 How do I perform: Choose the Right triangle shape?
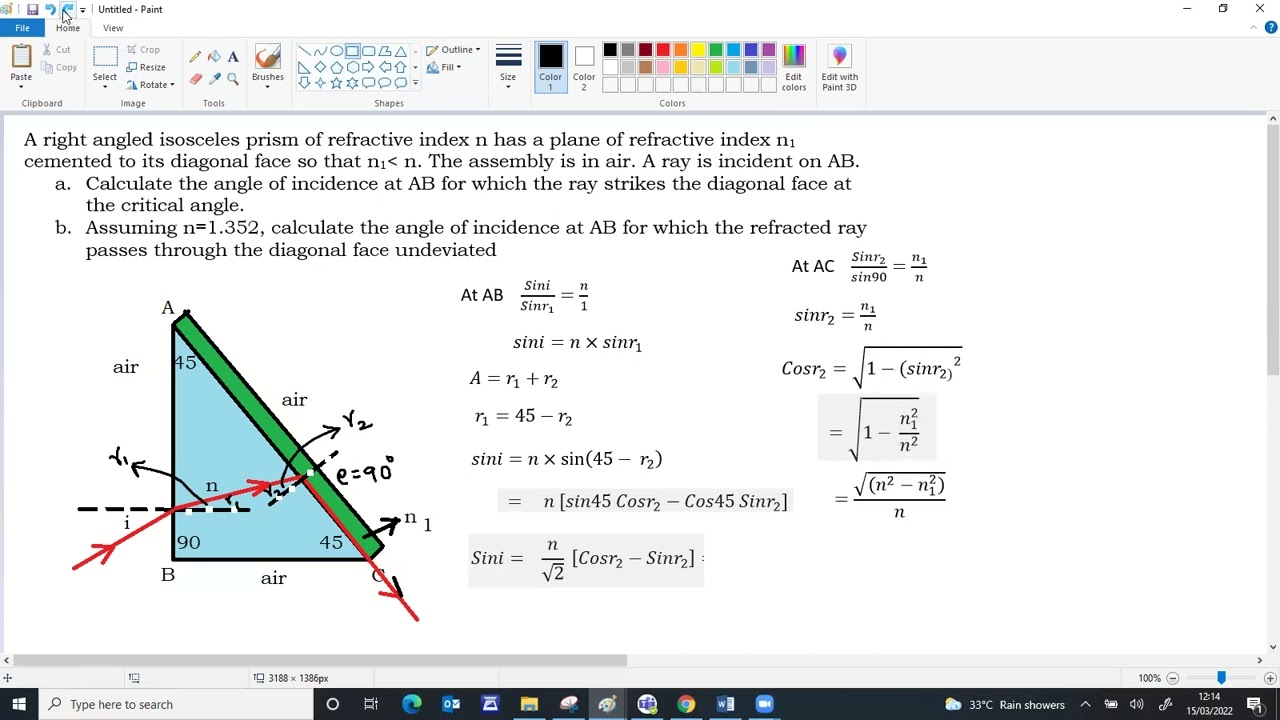click(x=304, y=67)
